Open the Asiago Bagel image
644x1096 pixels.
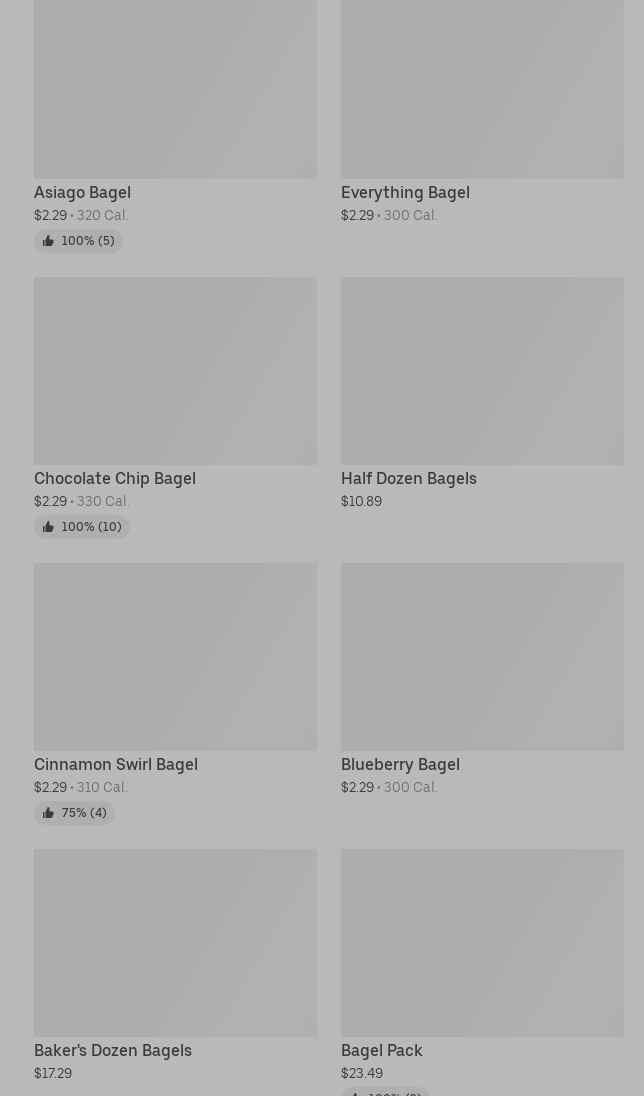point(175,89)
